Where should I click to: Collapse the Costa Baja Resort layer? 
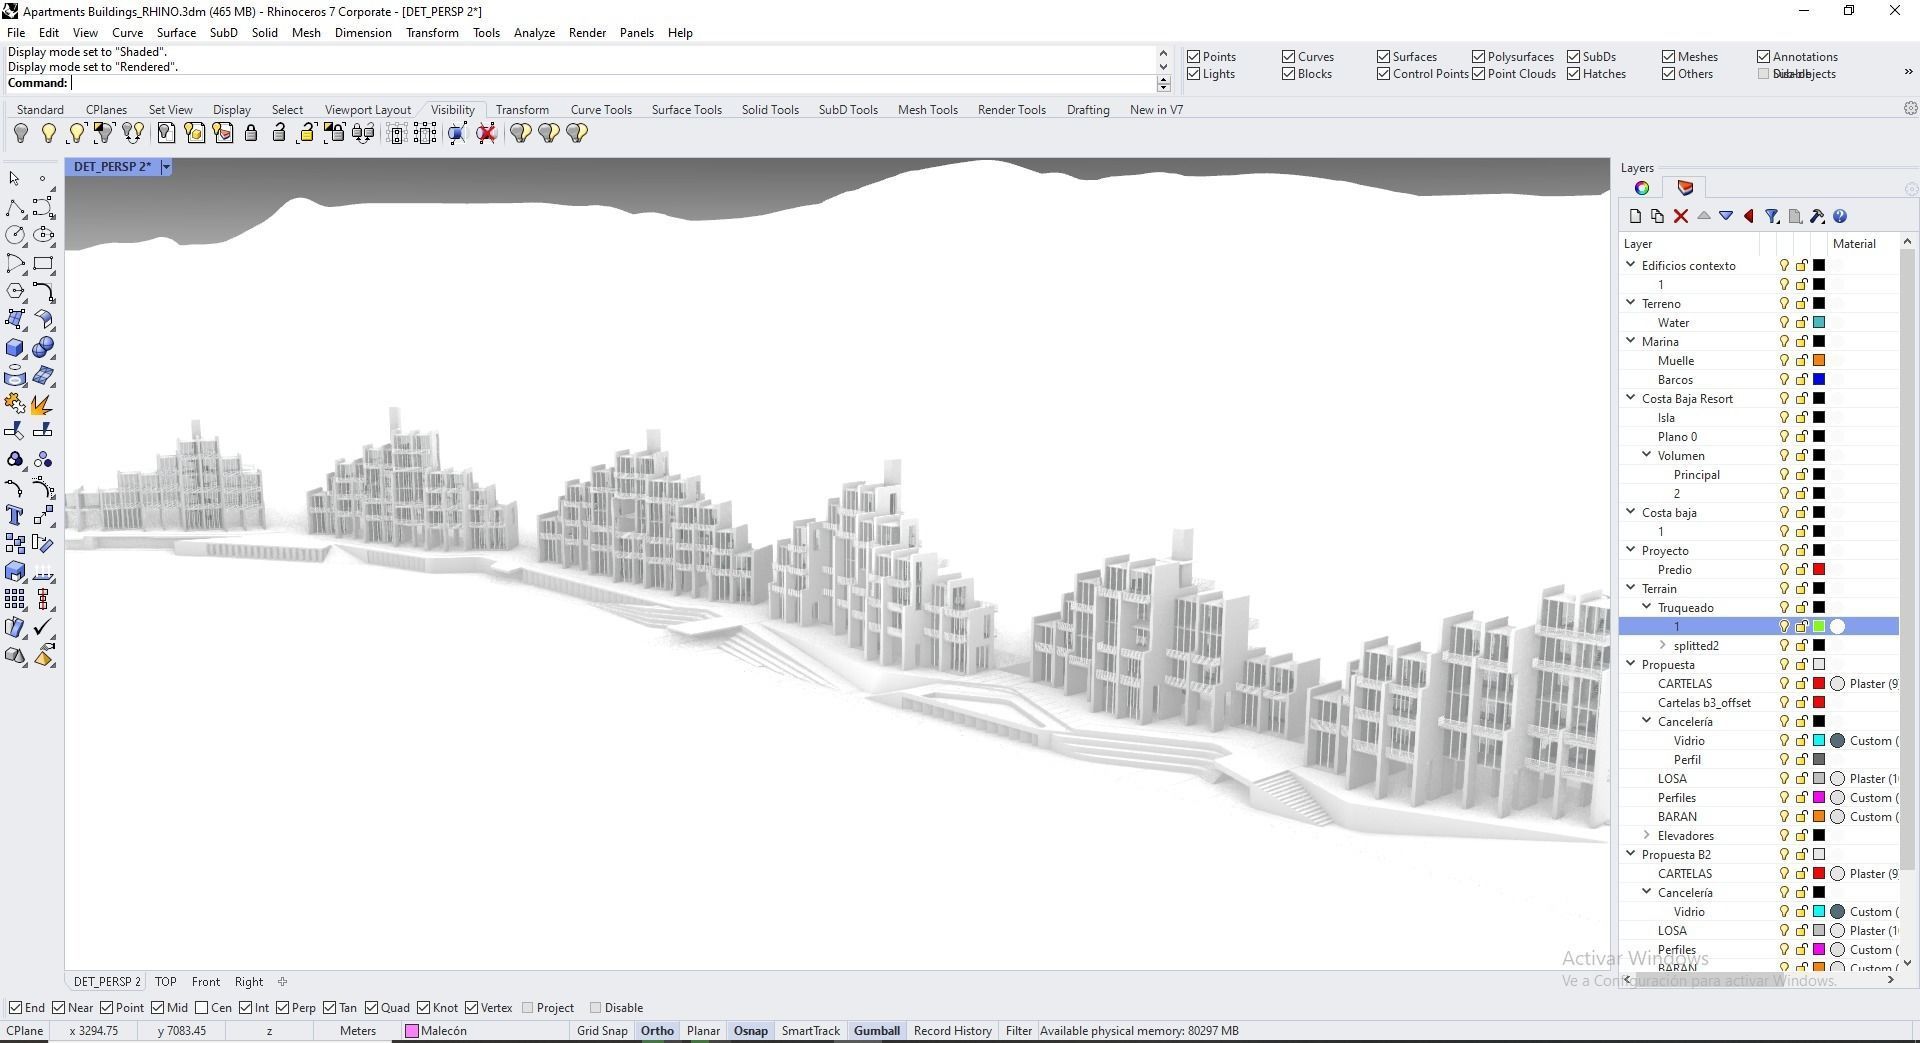pos(1631,398)
